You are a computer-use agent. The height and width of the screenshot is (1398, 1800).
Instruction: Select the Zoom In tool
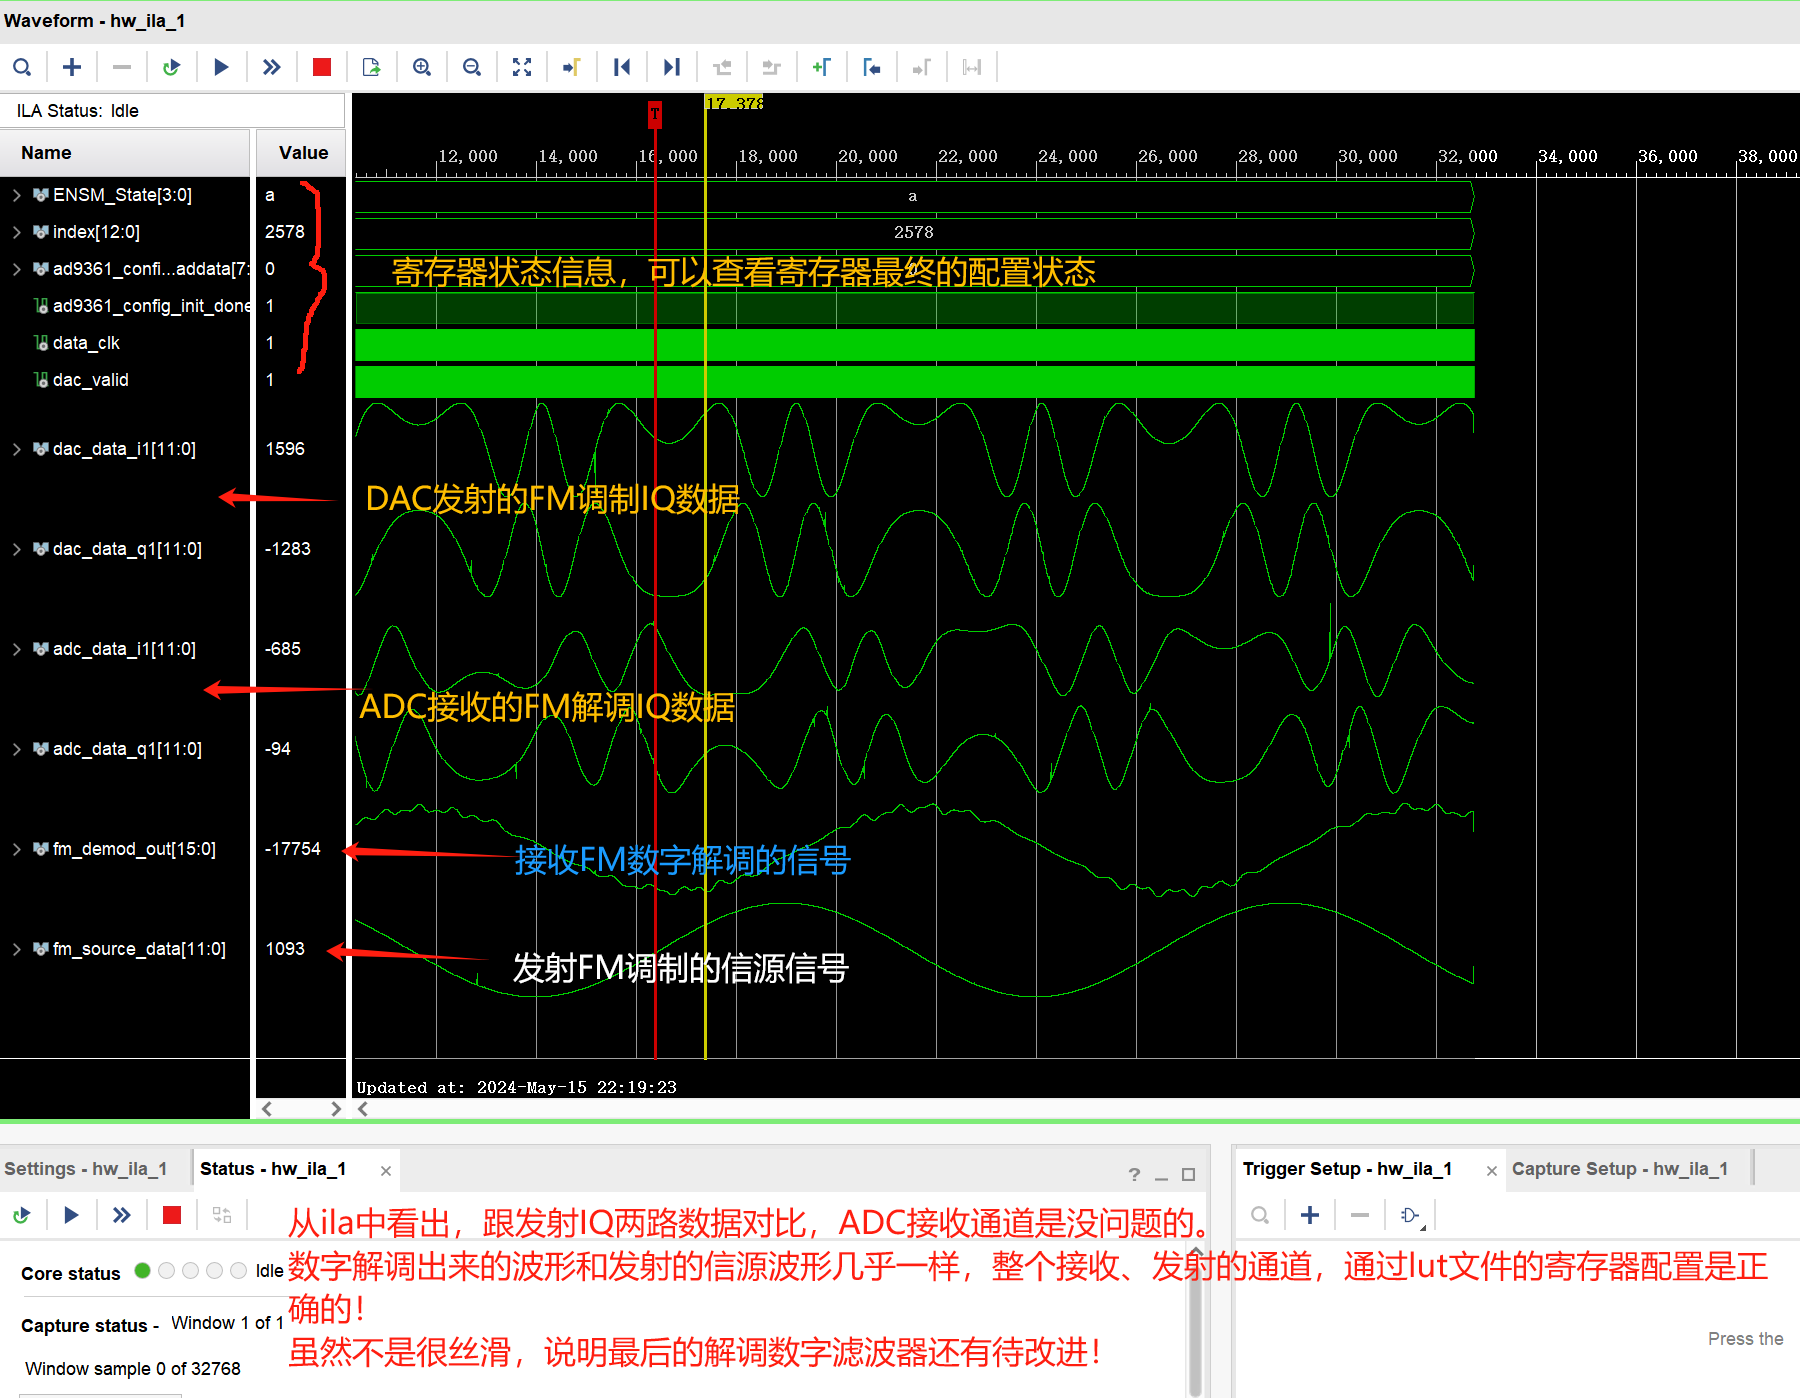click(421, 67)
